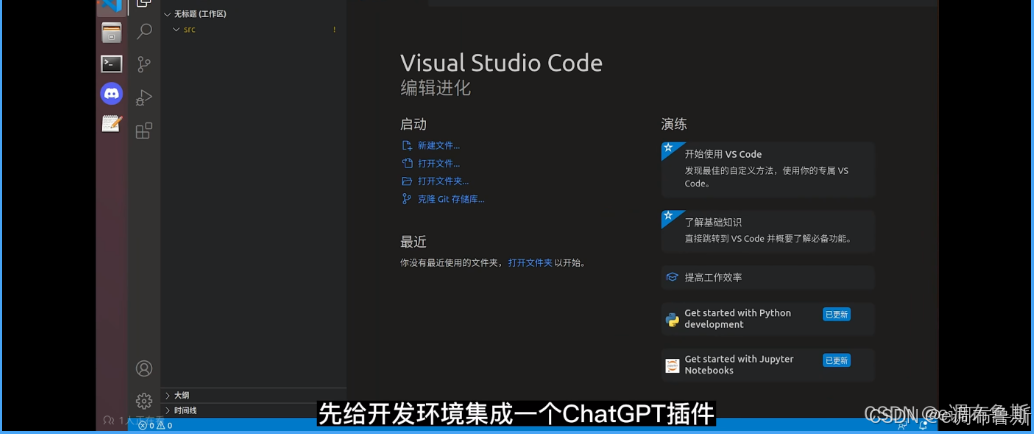The image size is (1036, 435).
Task: Click the 打开文件... link
Action: click(x=439, y=163)
